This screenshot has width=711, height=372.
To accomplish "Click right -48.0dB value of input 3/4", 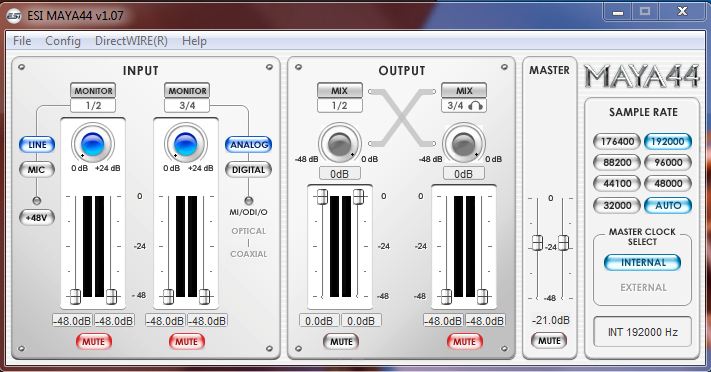I will click(x=207, y=321).
